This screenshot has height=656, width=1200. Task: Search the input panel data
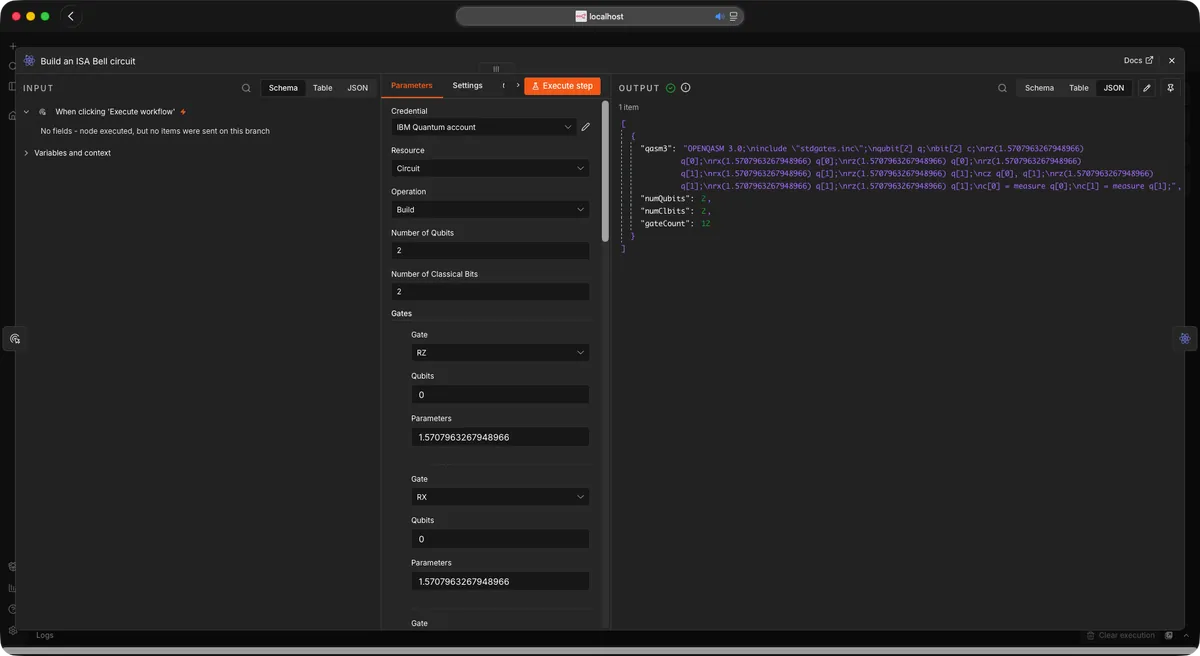click(x=246, y=88)
